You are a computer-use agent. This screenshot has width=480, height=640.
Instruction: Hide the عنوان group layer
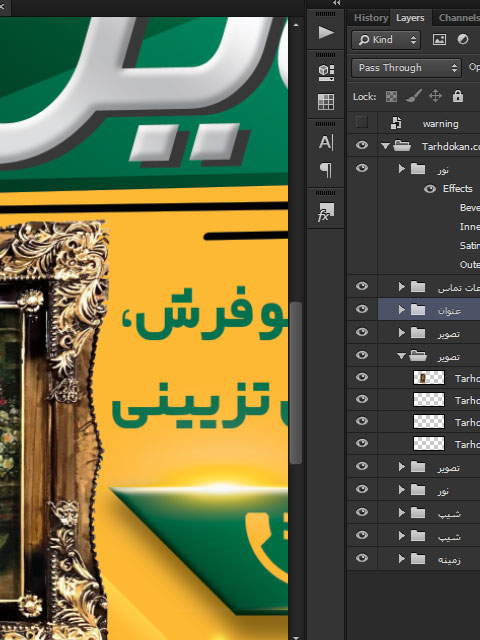pos(362,309)
